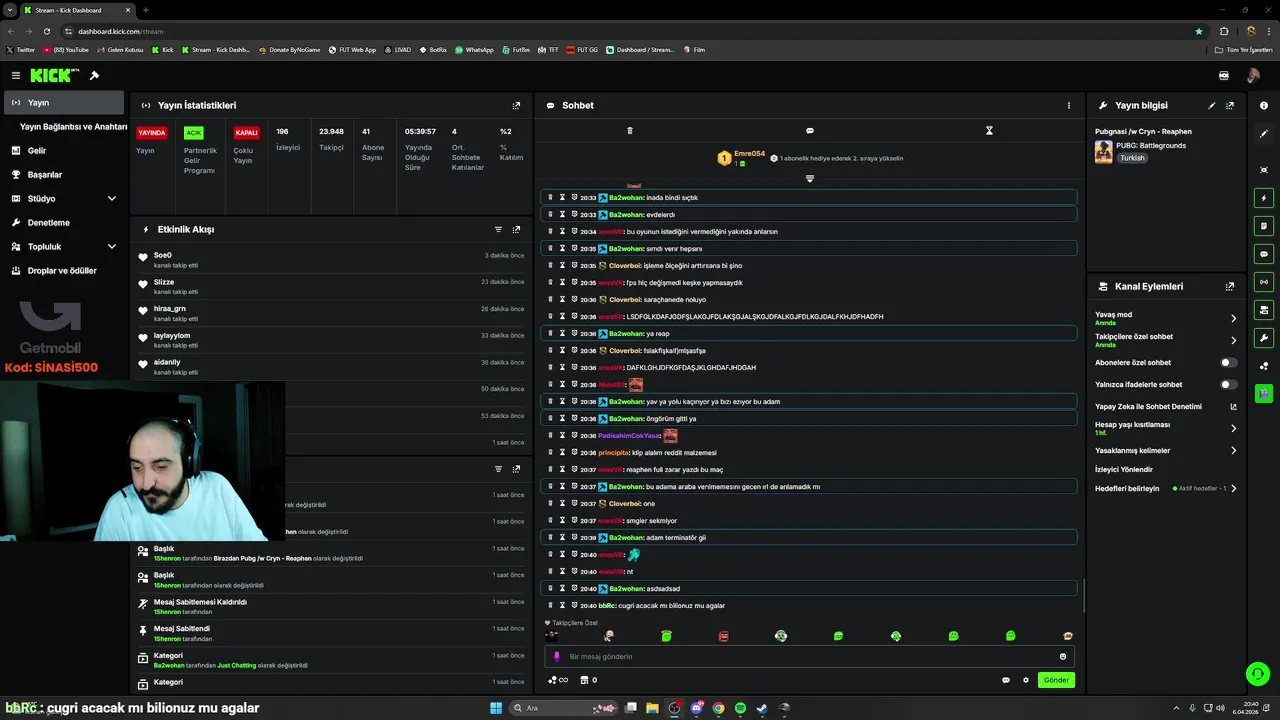Open the chat settings gear next to Gönder
The height and width of the screenshot is (720, 1280).
click(1025, 680)
